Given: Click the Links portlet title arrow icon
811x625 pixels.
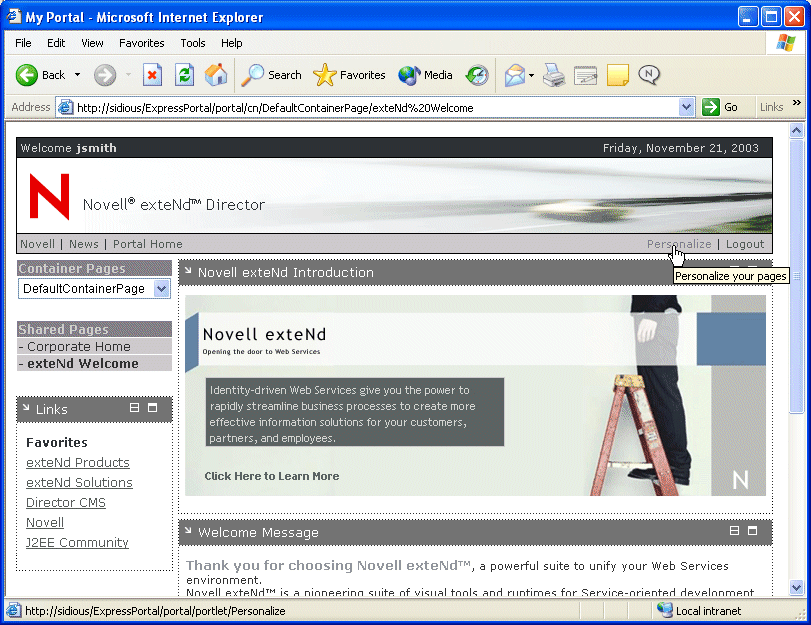Looking at the screenshot, I should [26, 408].
